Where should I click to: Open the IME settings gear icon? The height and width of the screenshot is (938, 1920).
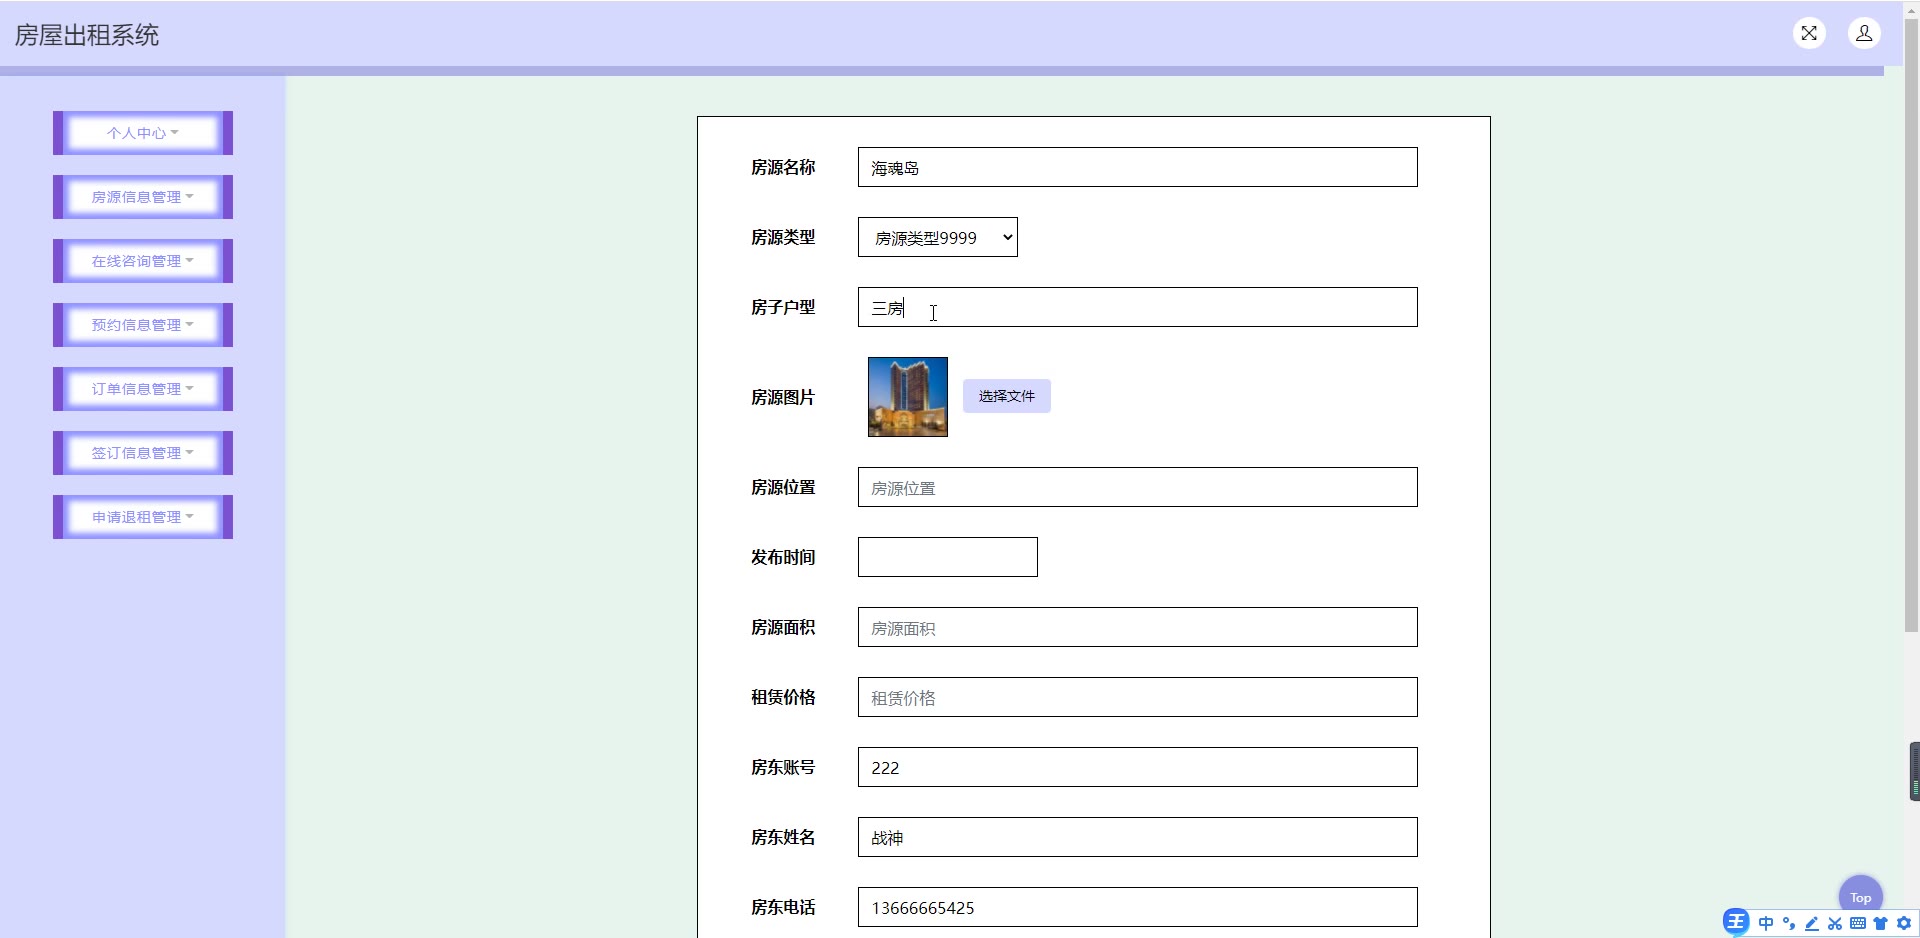1903,923
